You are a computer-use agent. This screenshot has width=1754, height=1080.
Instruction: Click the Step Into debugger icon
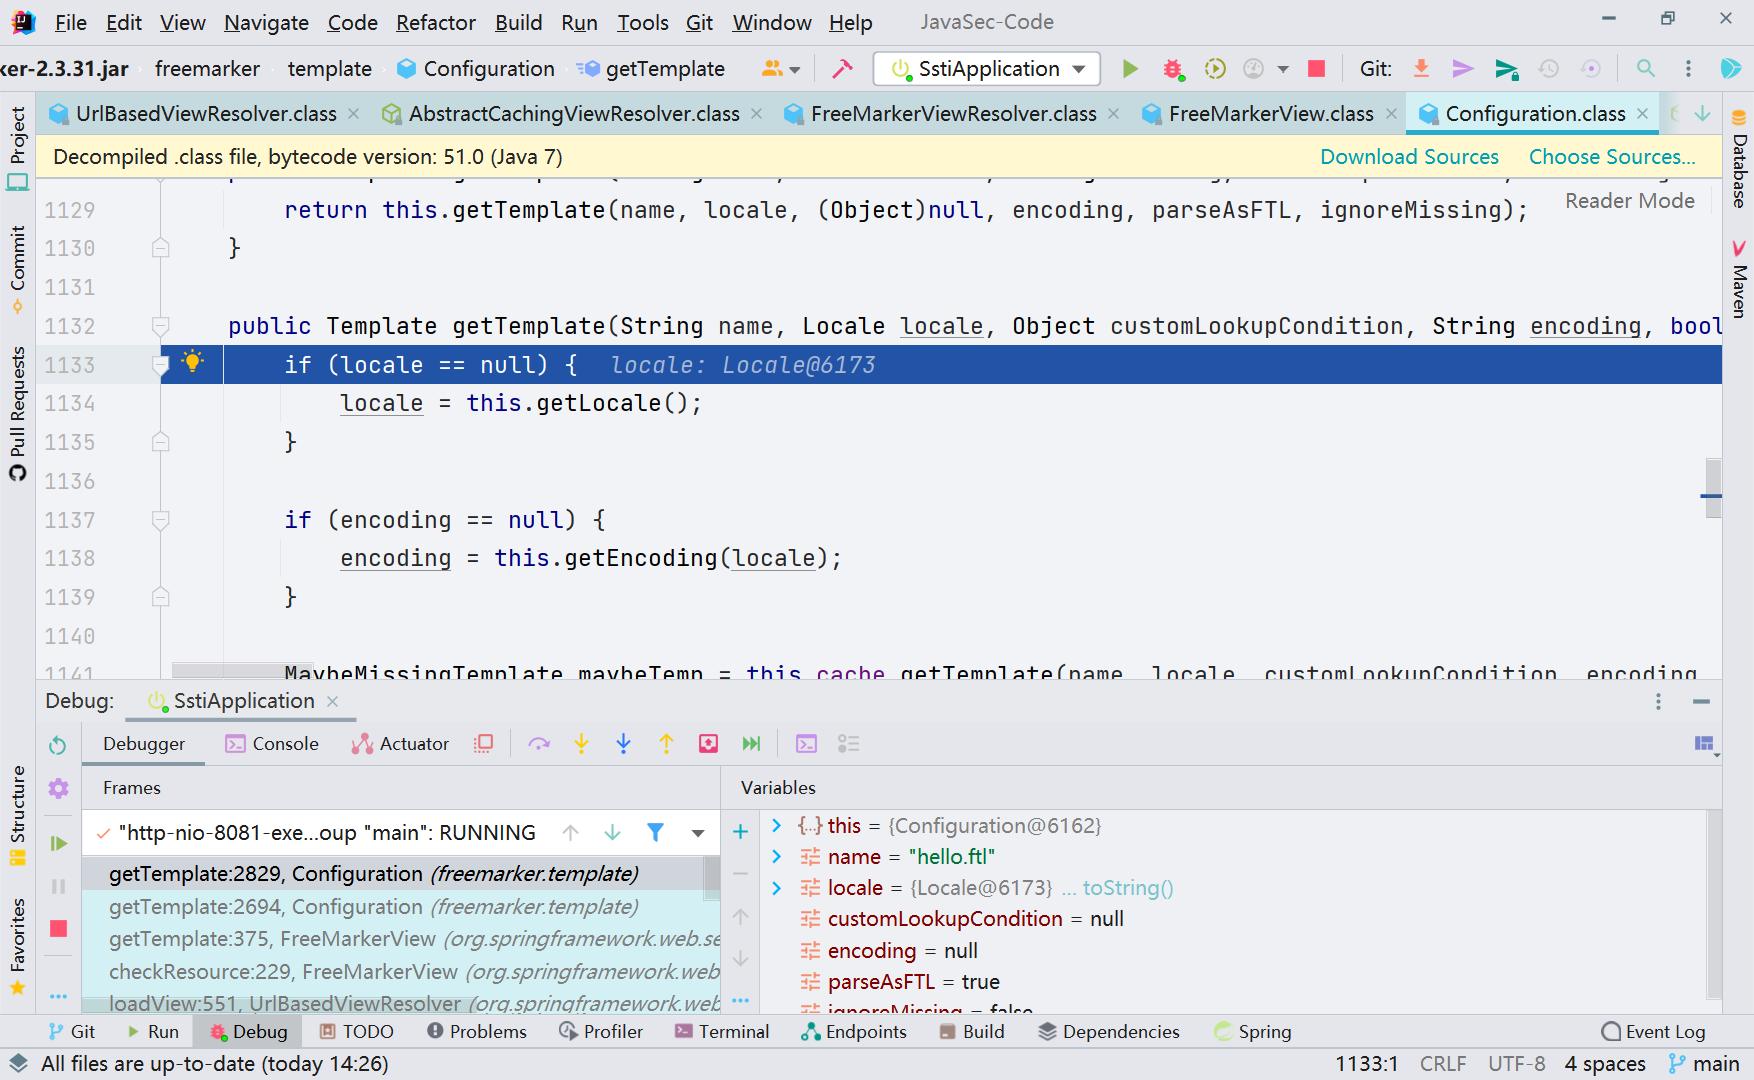pyautogui.click(x=581, y=743)
